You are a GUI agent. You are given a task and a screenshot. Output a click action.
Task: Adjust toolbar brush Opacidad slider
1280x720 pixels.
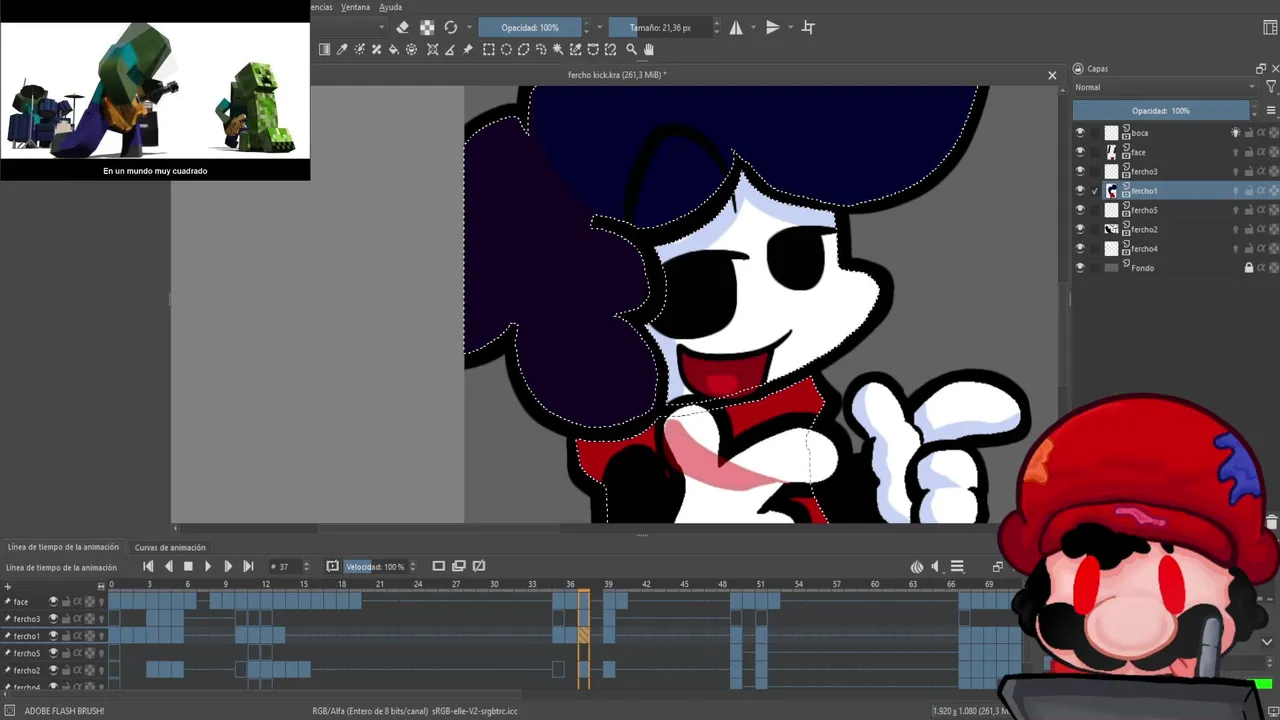pyautogui.click(x=530, y=28)
